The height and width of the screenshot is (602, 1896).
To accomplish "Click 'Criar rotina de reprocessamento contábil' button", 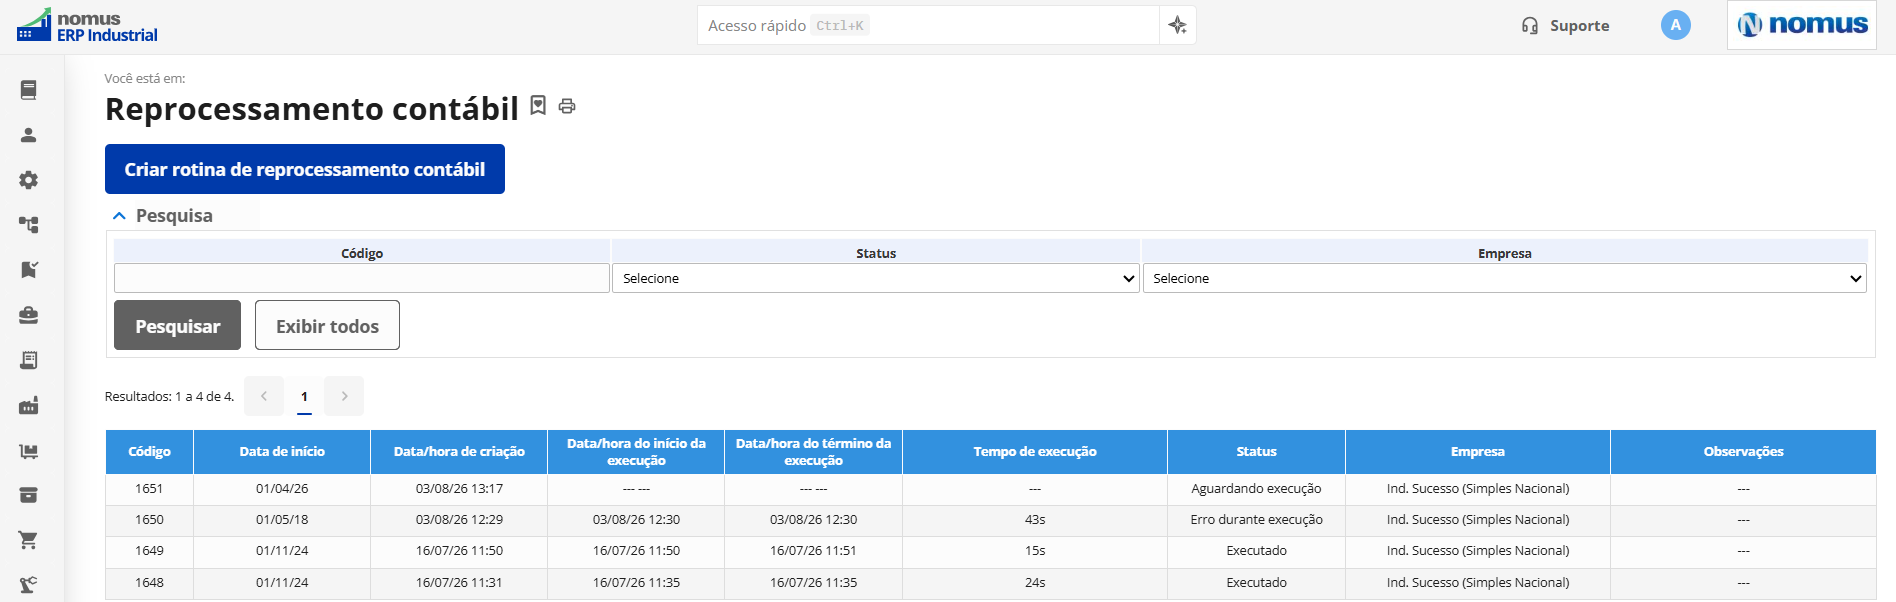I will click(305, 169).
